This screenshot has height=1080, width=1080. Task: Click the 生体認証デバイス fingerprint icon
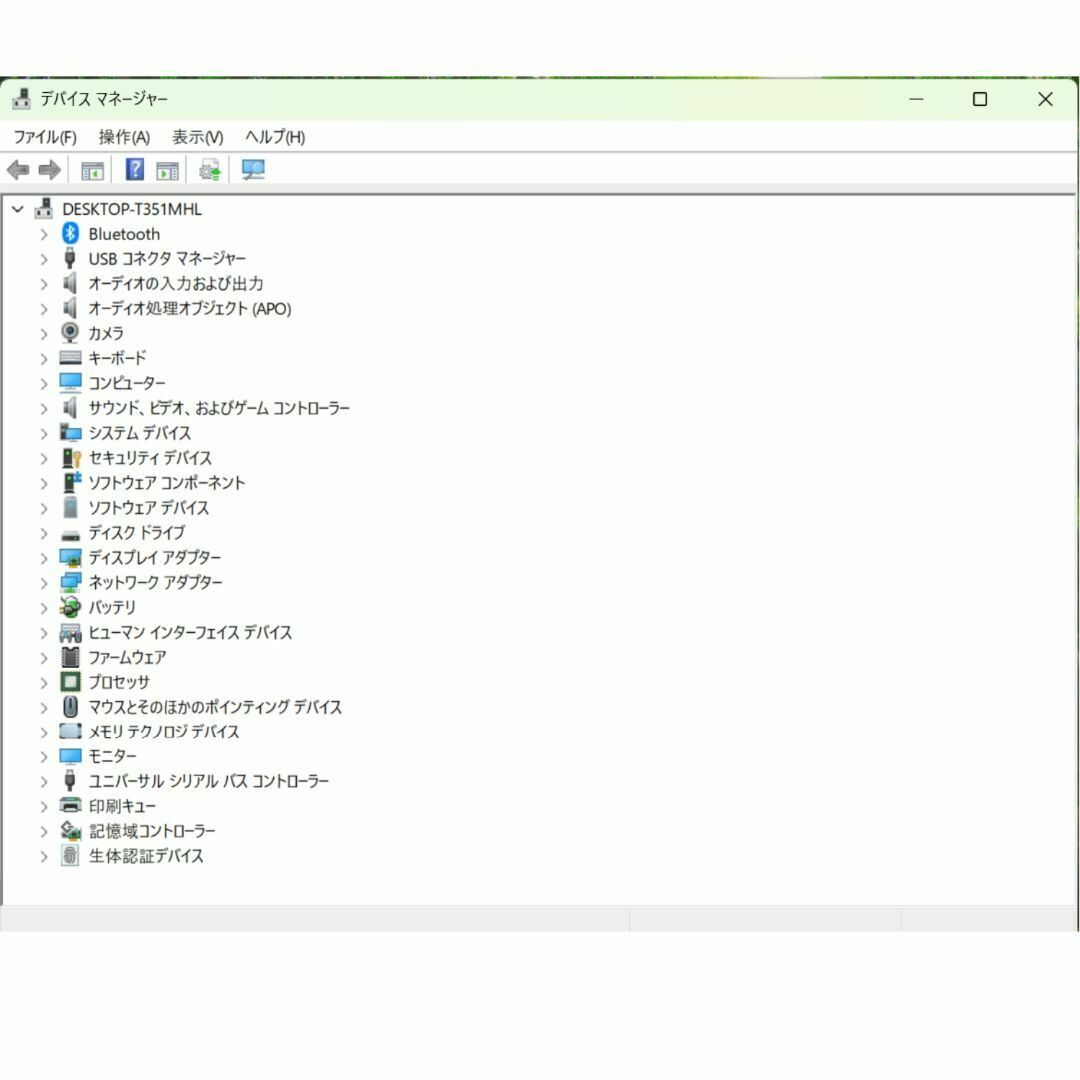point(70,855)
